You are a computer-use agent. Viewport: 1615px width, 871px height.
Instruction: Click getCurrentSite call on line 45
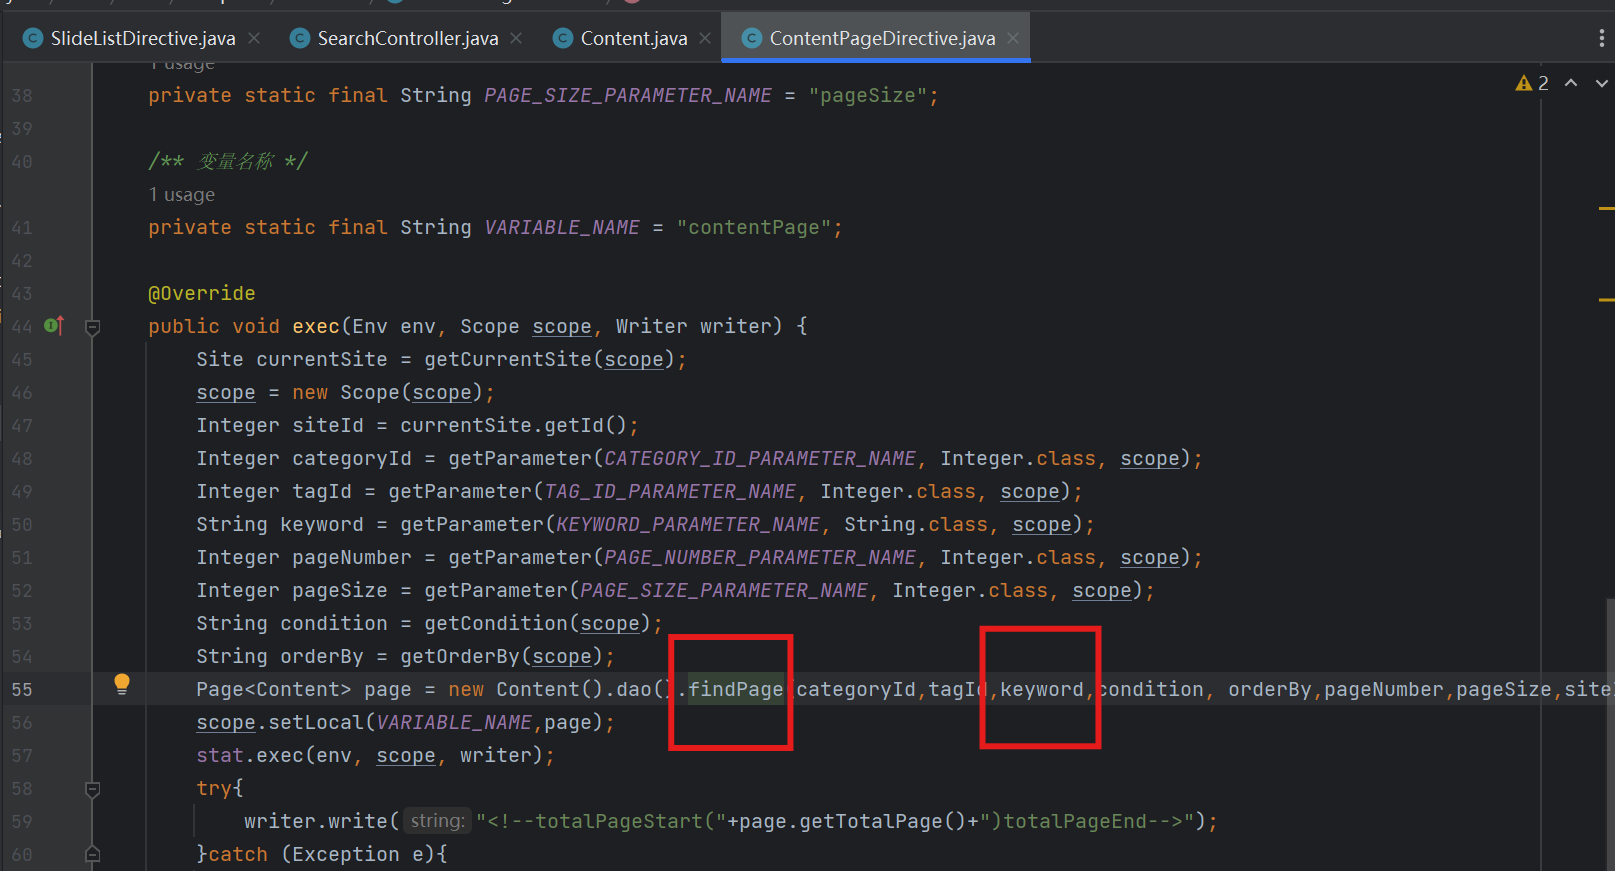508,359
